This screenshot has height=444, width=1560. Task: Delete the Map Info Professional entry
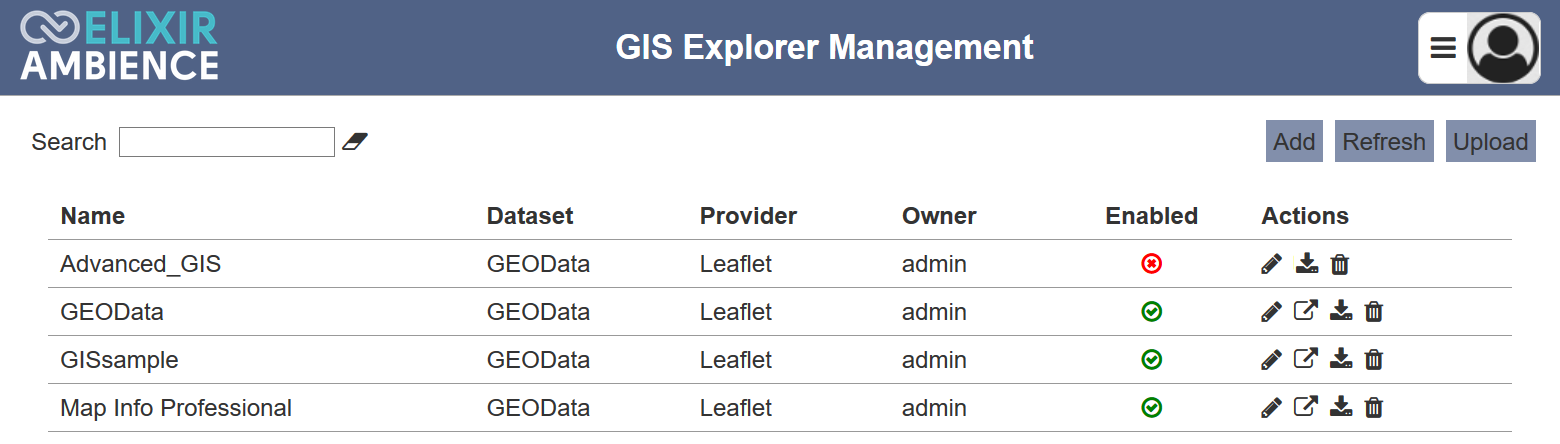click(1375, 407)
